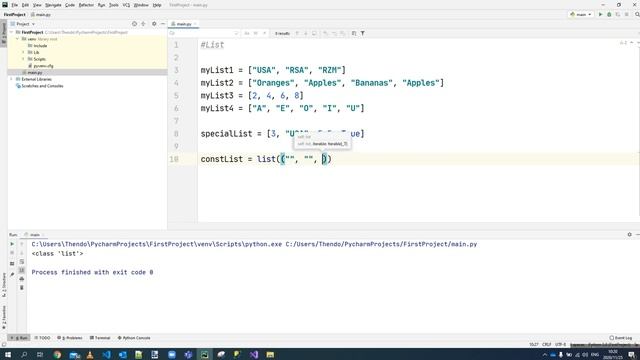Toggle Match Case option in find bar

point(247,33)
